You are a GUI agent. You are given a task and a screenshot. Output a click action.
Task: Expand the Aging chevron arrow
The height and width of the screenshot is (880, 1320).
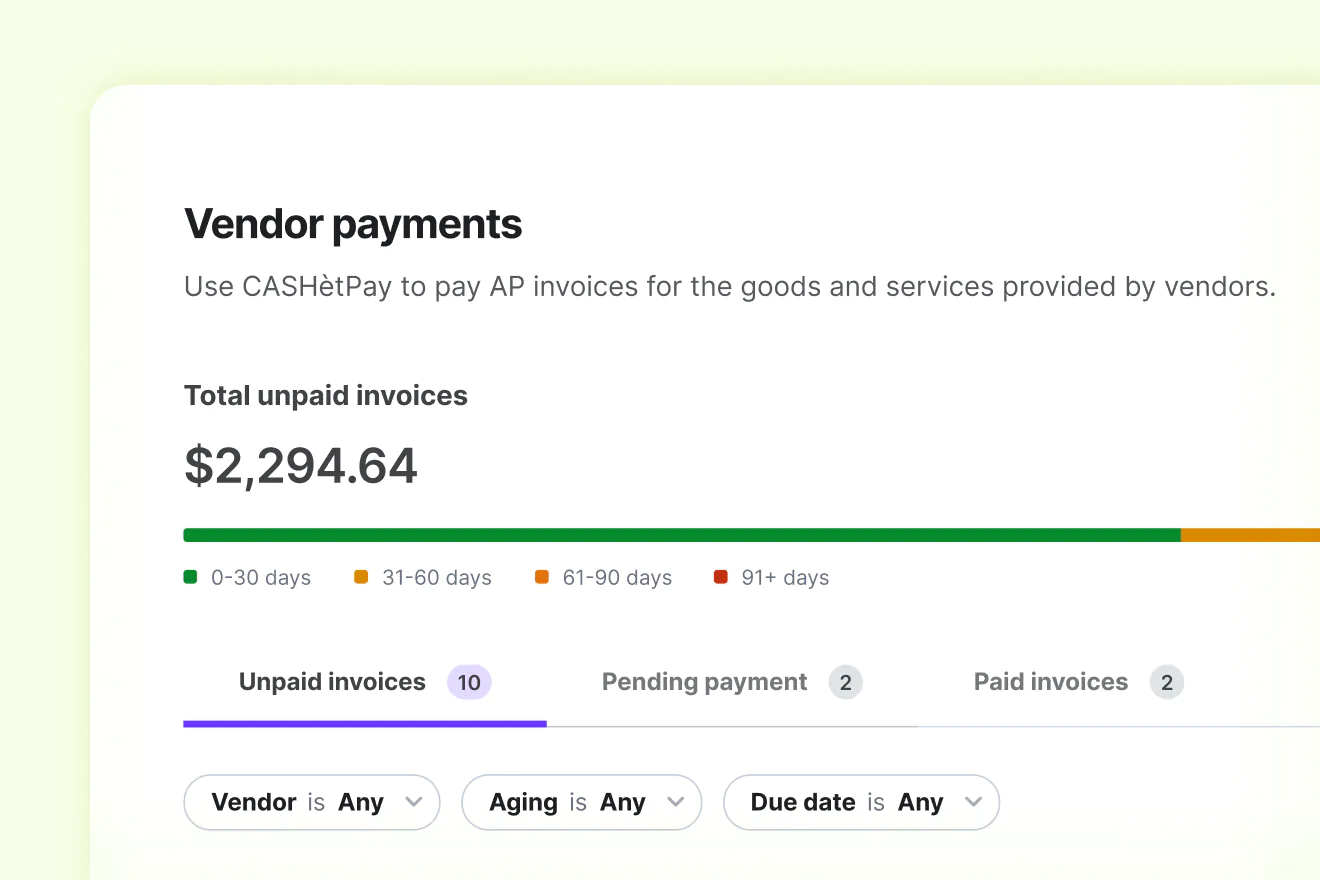click(678, 802)
